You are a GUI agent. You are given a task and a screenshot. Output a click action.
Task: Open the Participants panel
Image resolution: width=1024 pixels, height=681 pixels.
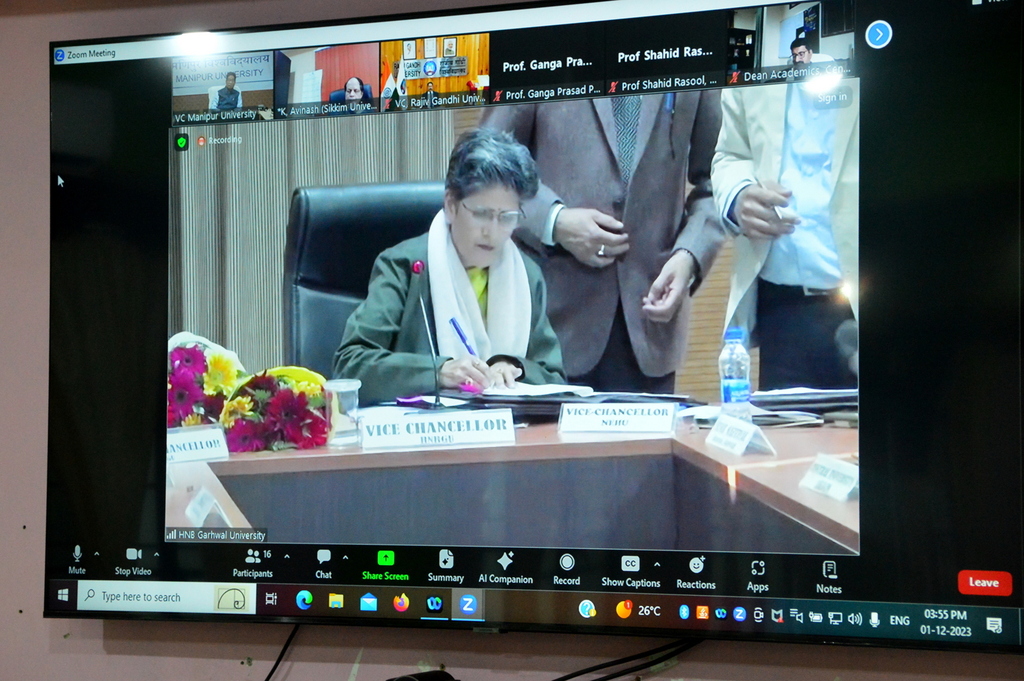point(253,563)
